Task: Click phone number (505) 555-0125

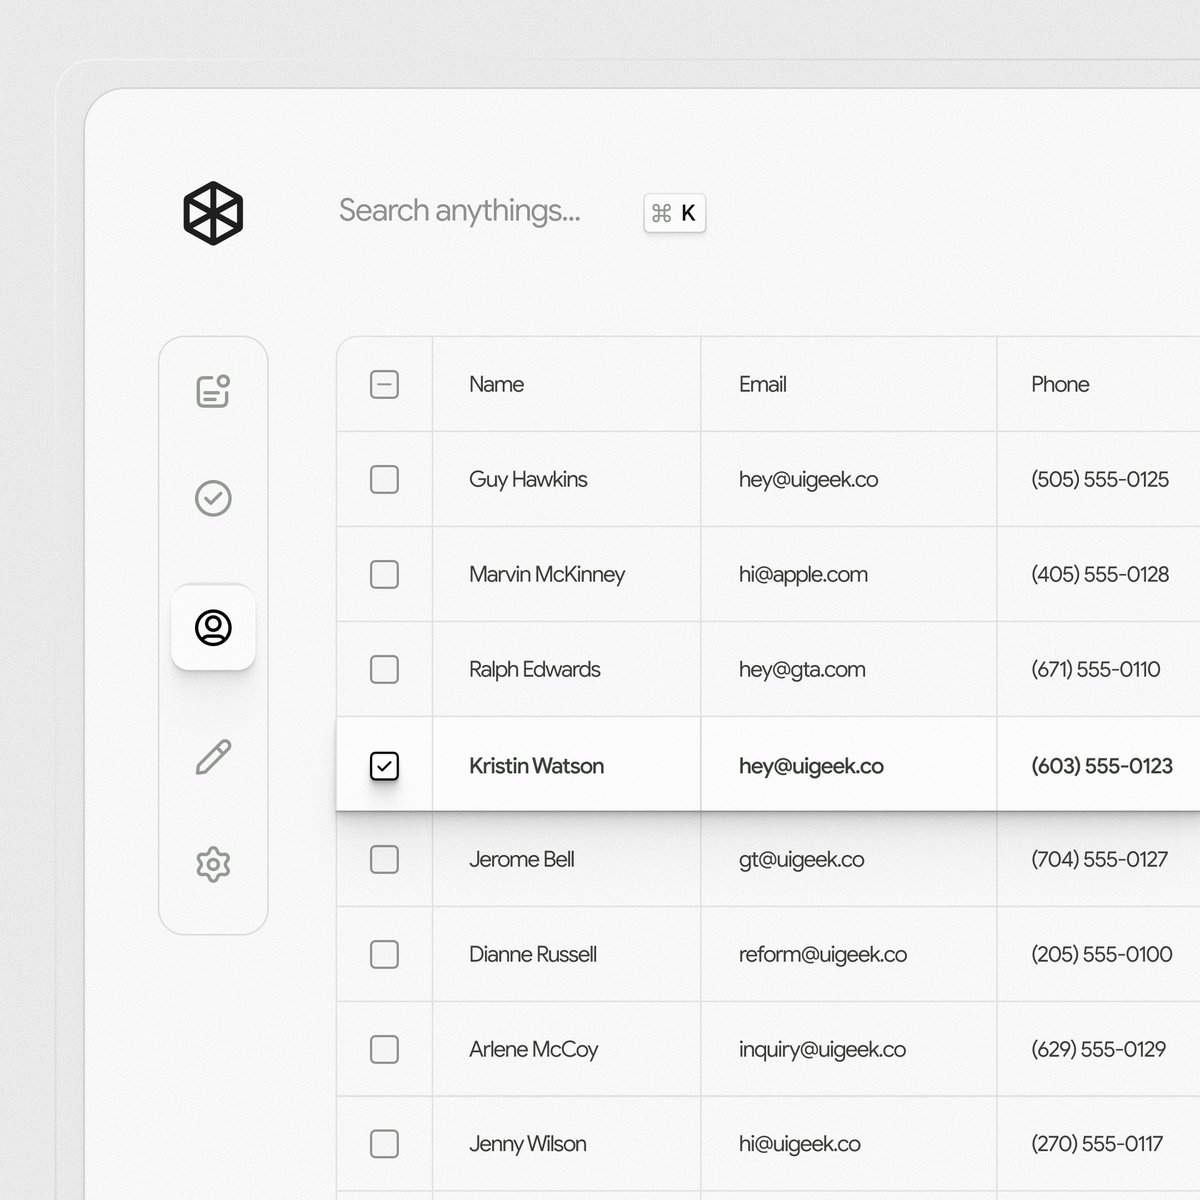Action: click(x=1100, y=480)
